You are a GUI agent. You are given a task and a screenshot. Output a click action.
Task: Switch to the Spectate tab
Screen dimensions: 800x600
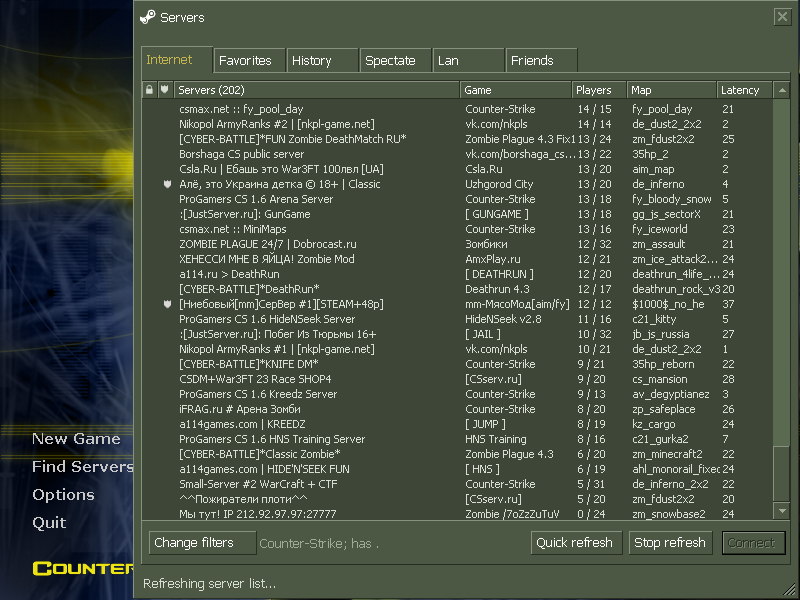(x=395, y=61)
